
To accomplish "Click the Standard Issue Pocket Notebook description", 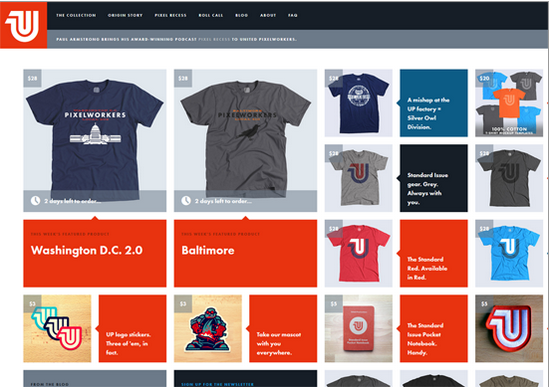I will pos(425,339).
